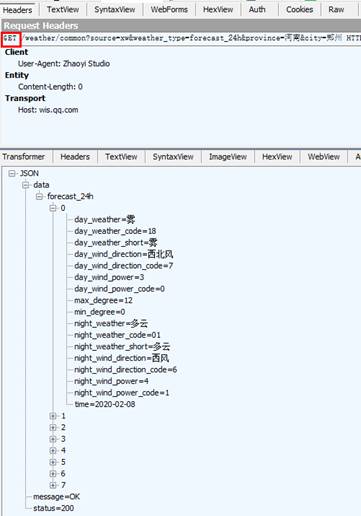Expand forecast item 3

tap(53, 439)
